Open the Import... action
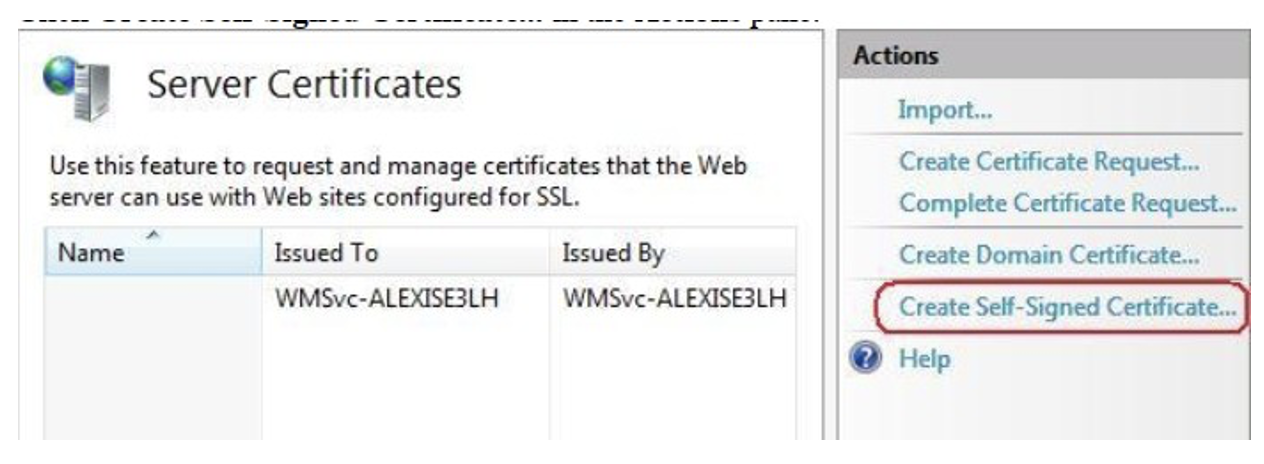Viewport: 1264px width, 464px height. [x=945, y=109]
